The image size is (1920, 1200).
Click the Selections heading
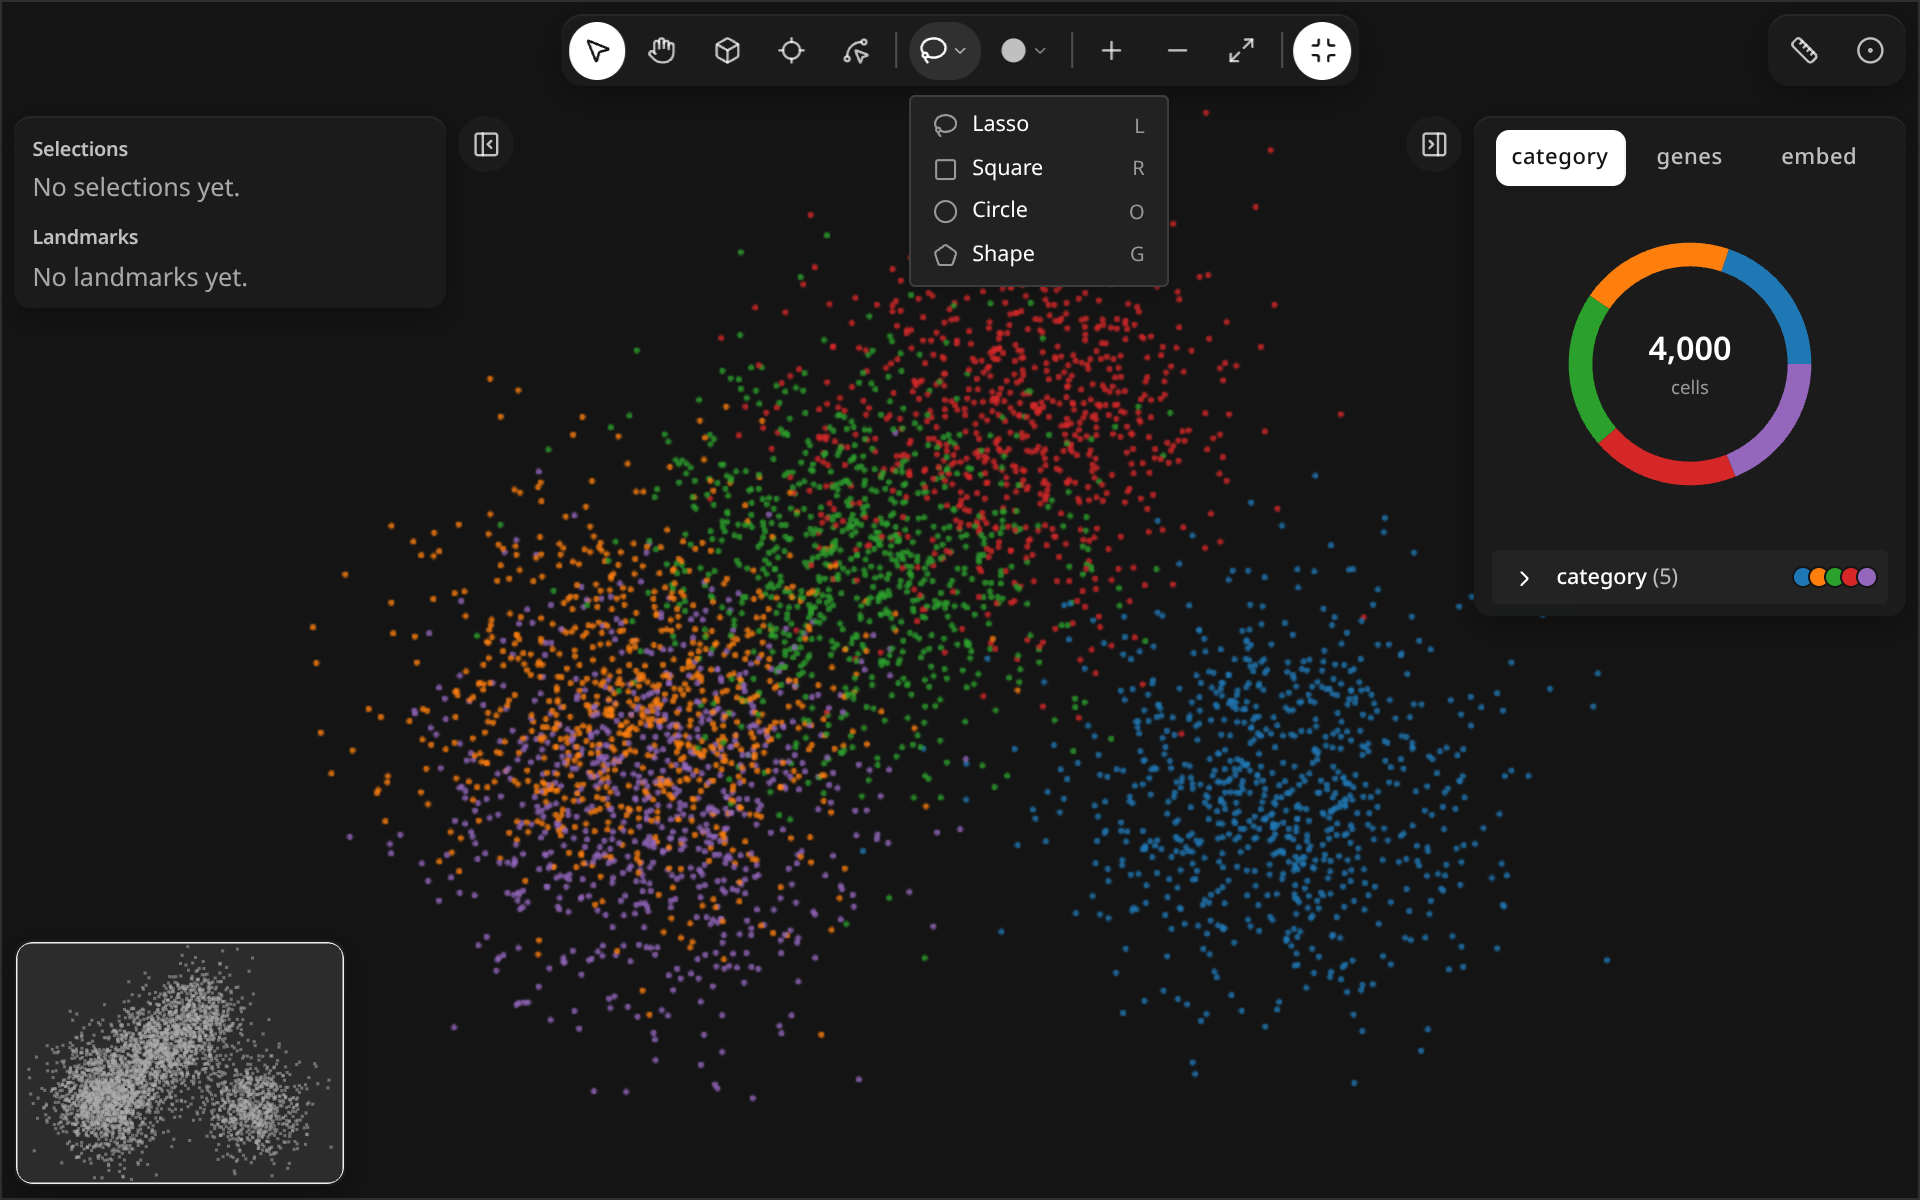coord(80,149)
